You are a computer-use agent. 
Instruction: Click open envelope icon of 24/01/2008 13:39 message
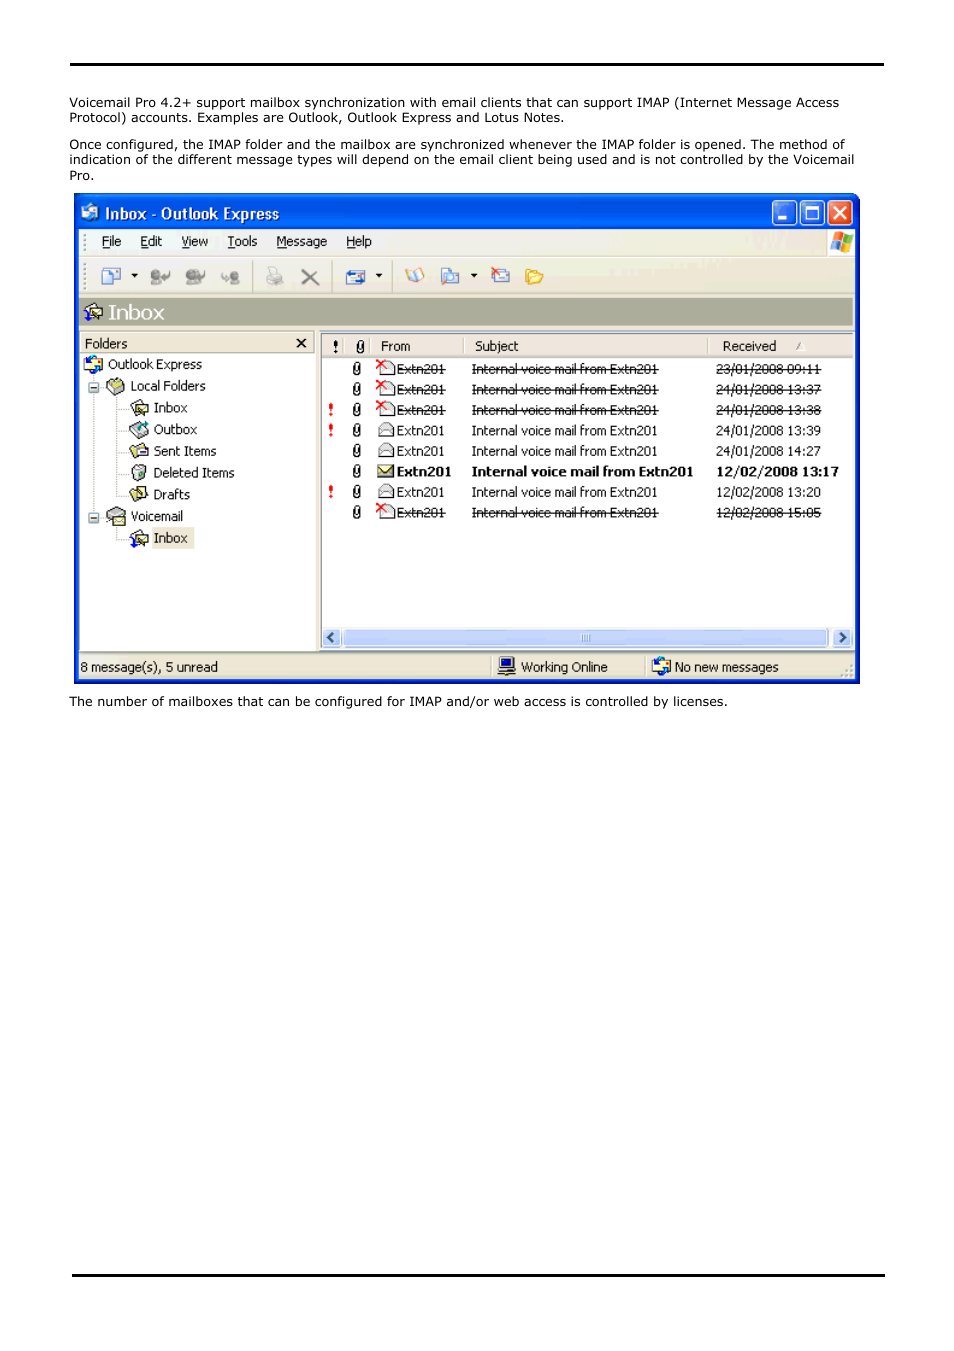click(x=385, y=430)
